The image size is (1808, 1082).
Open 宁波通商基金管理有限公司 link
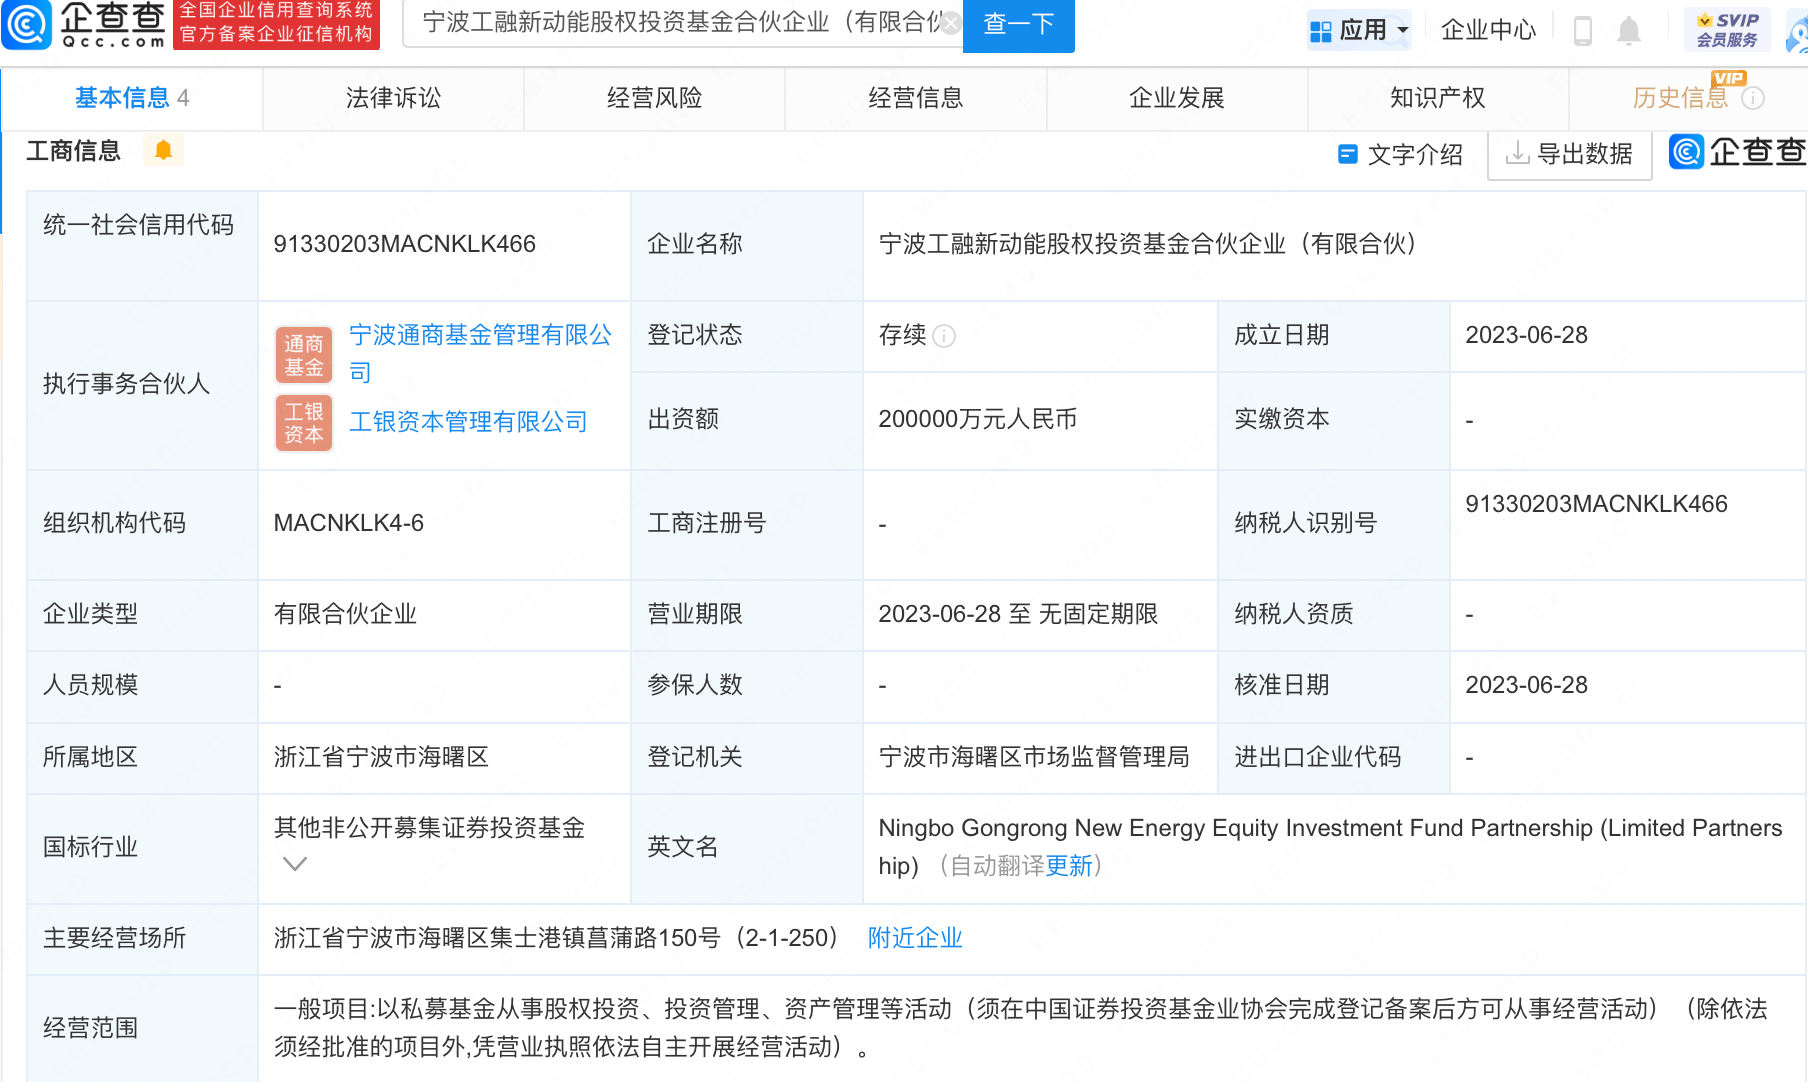[480, 336]
